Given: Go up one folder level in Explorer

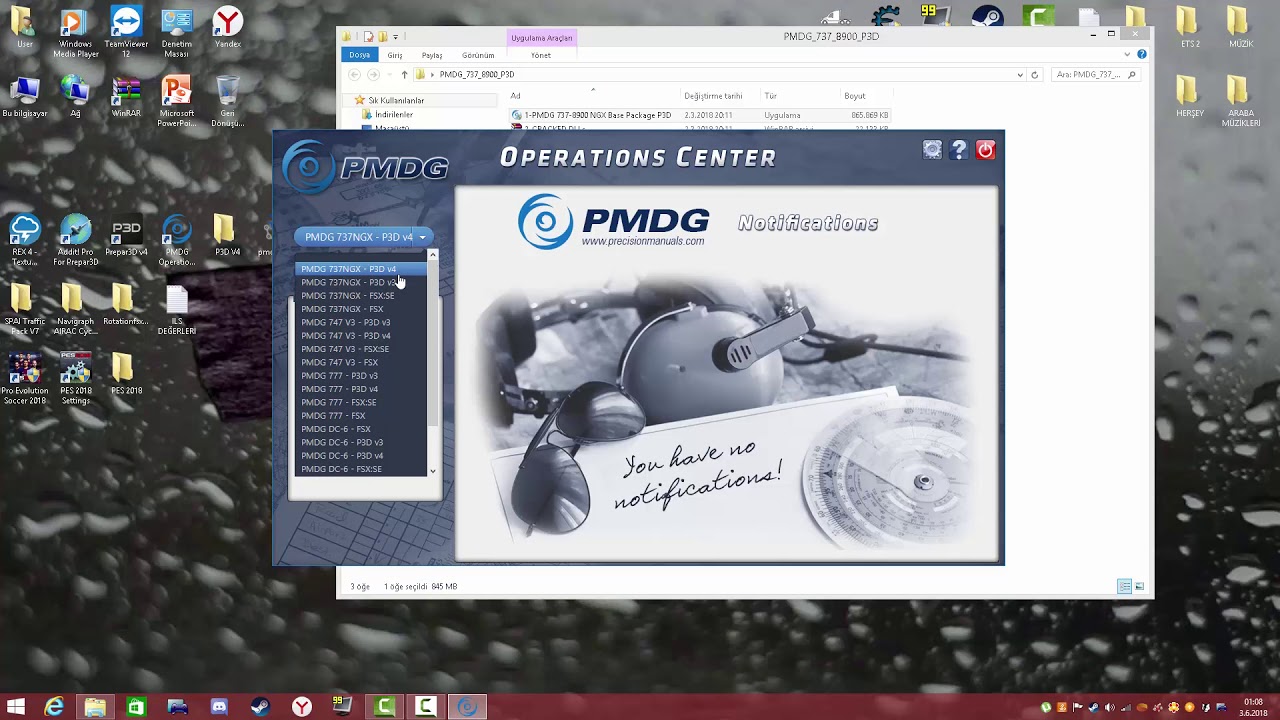Looking at the screenshot, I should pyautogui.click(x=404, y=75).
